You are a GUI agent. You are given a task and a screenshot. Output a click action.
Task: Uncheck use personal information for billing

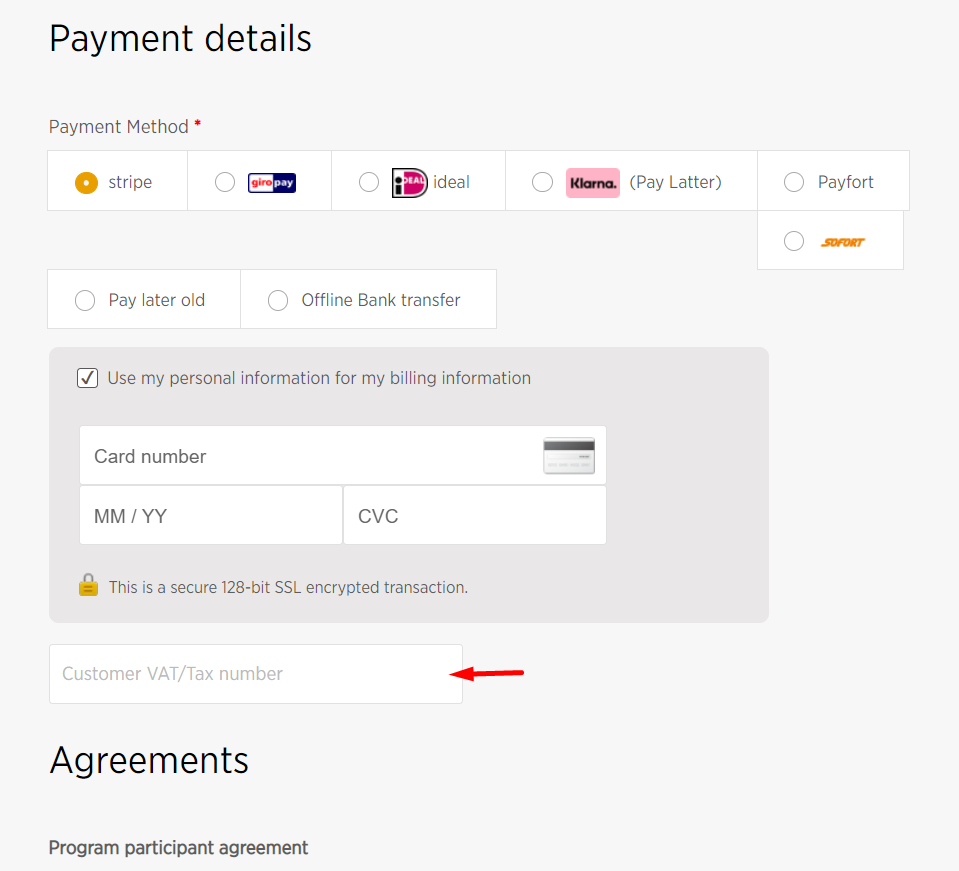point(87,378)
